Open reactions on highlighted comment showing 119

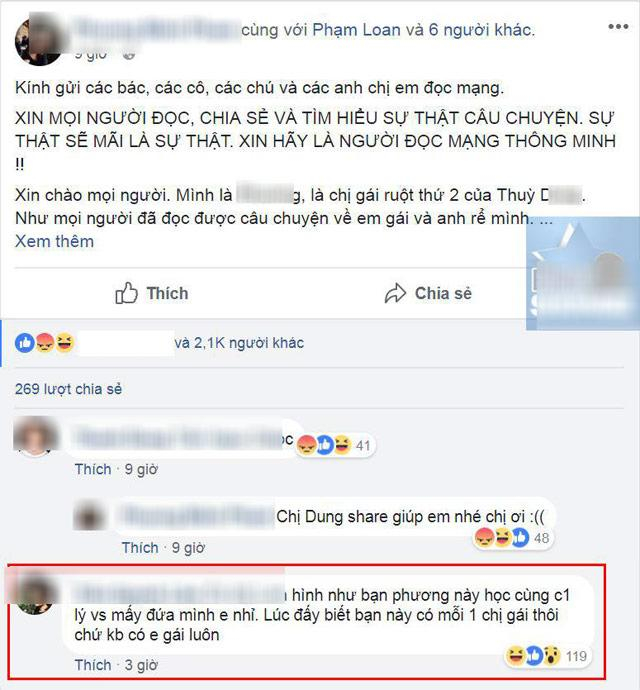coord(546,656)
